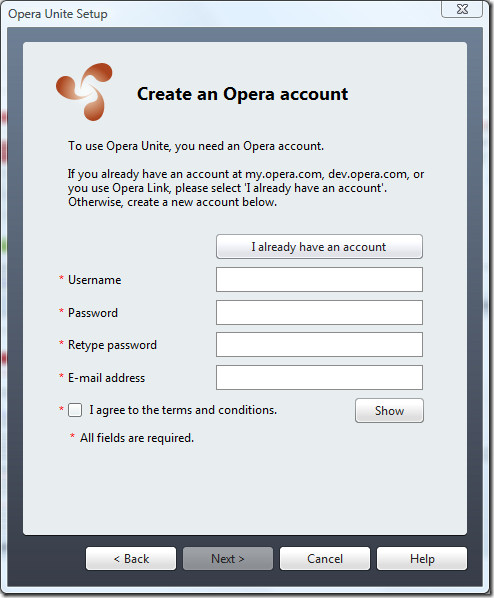The width and height of the screenshot is (494, 598).
Task: Click the 'Create an Opera account' heading
Action: [243, 94]
